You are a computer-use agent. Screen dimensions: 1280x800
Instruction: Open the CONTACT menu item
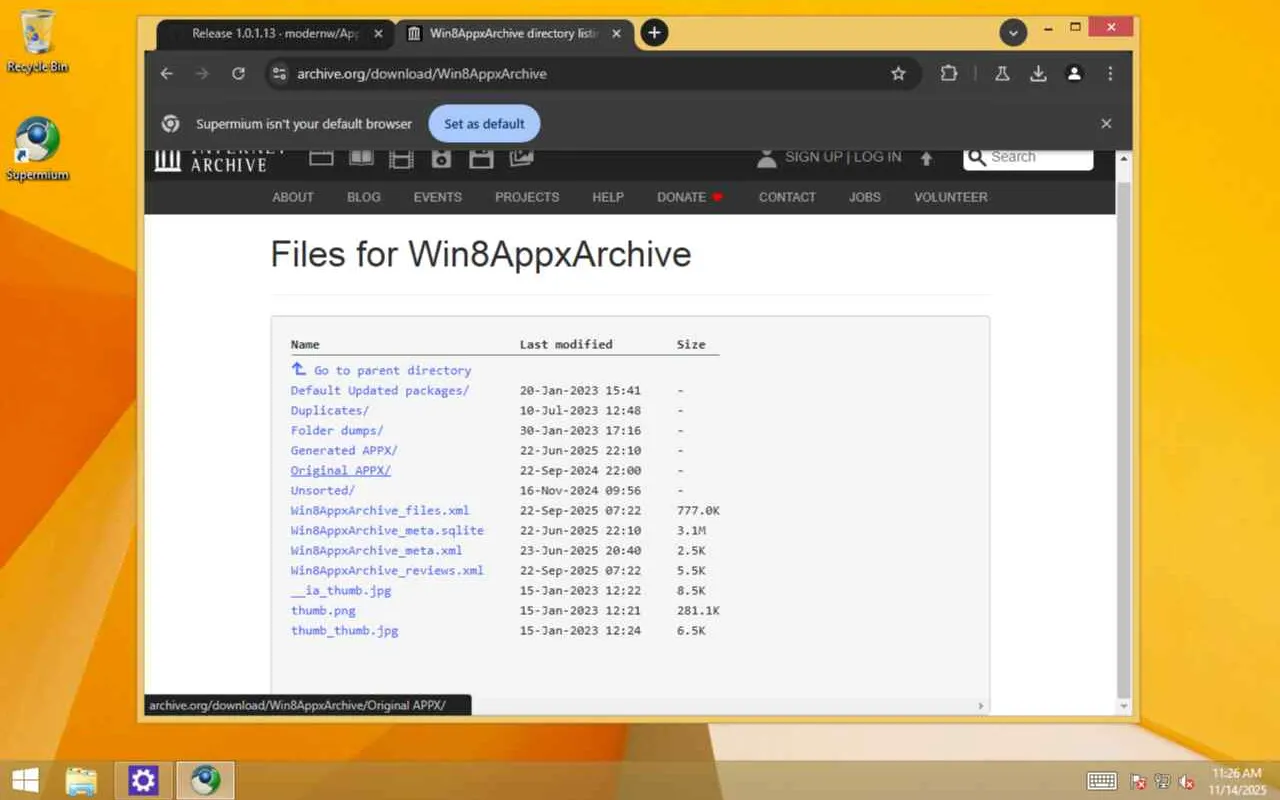coord(787,197)
